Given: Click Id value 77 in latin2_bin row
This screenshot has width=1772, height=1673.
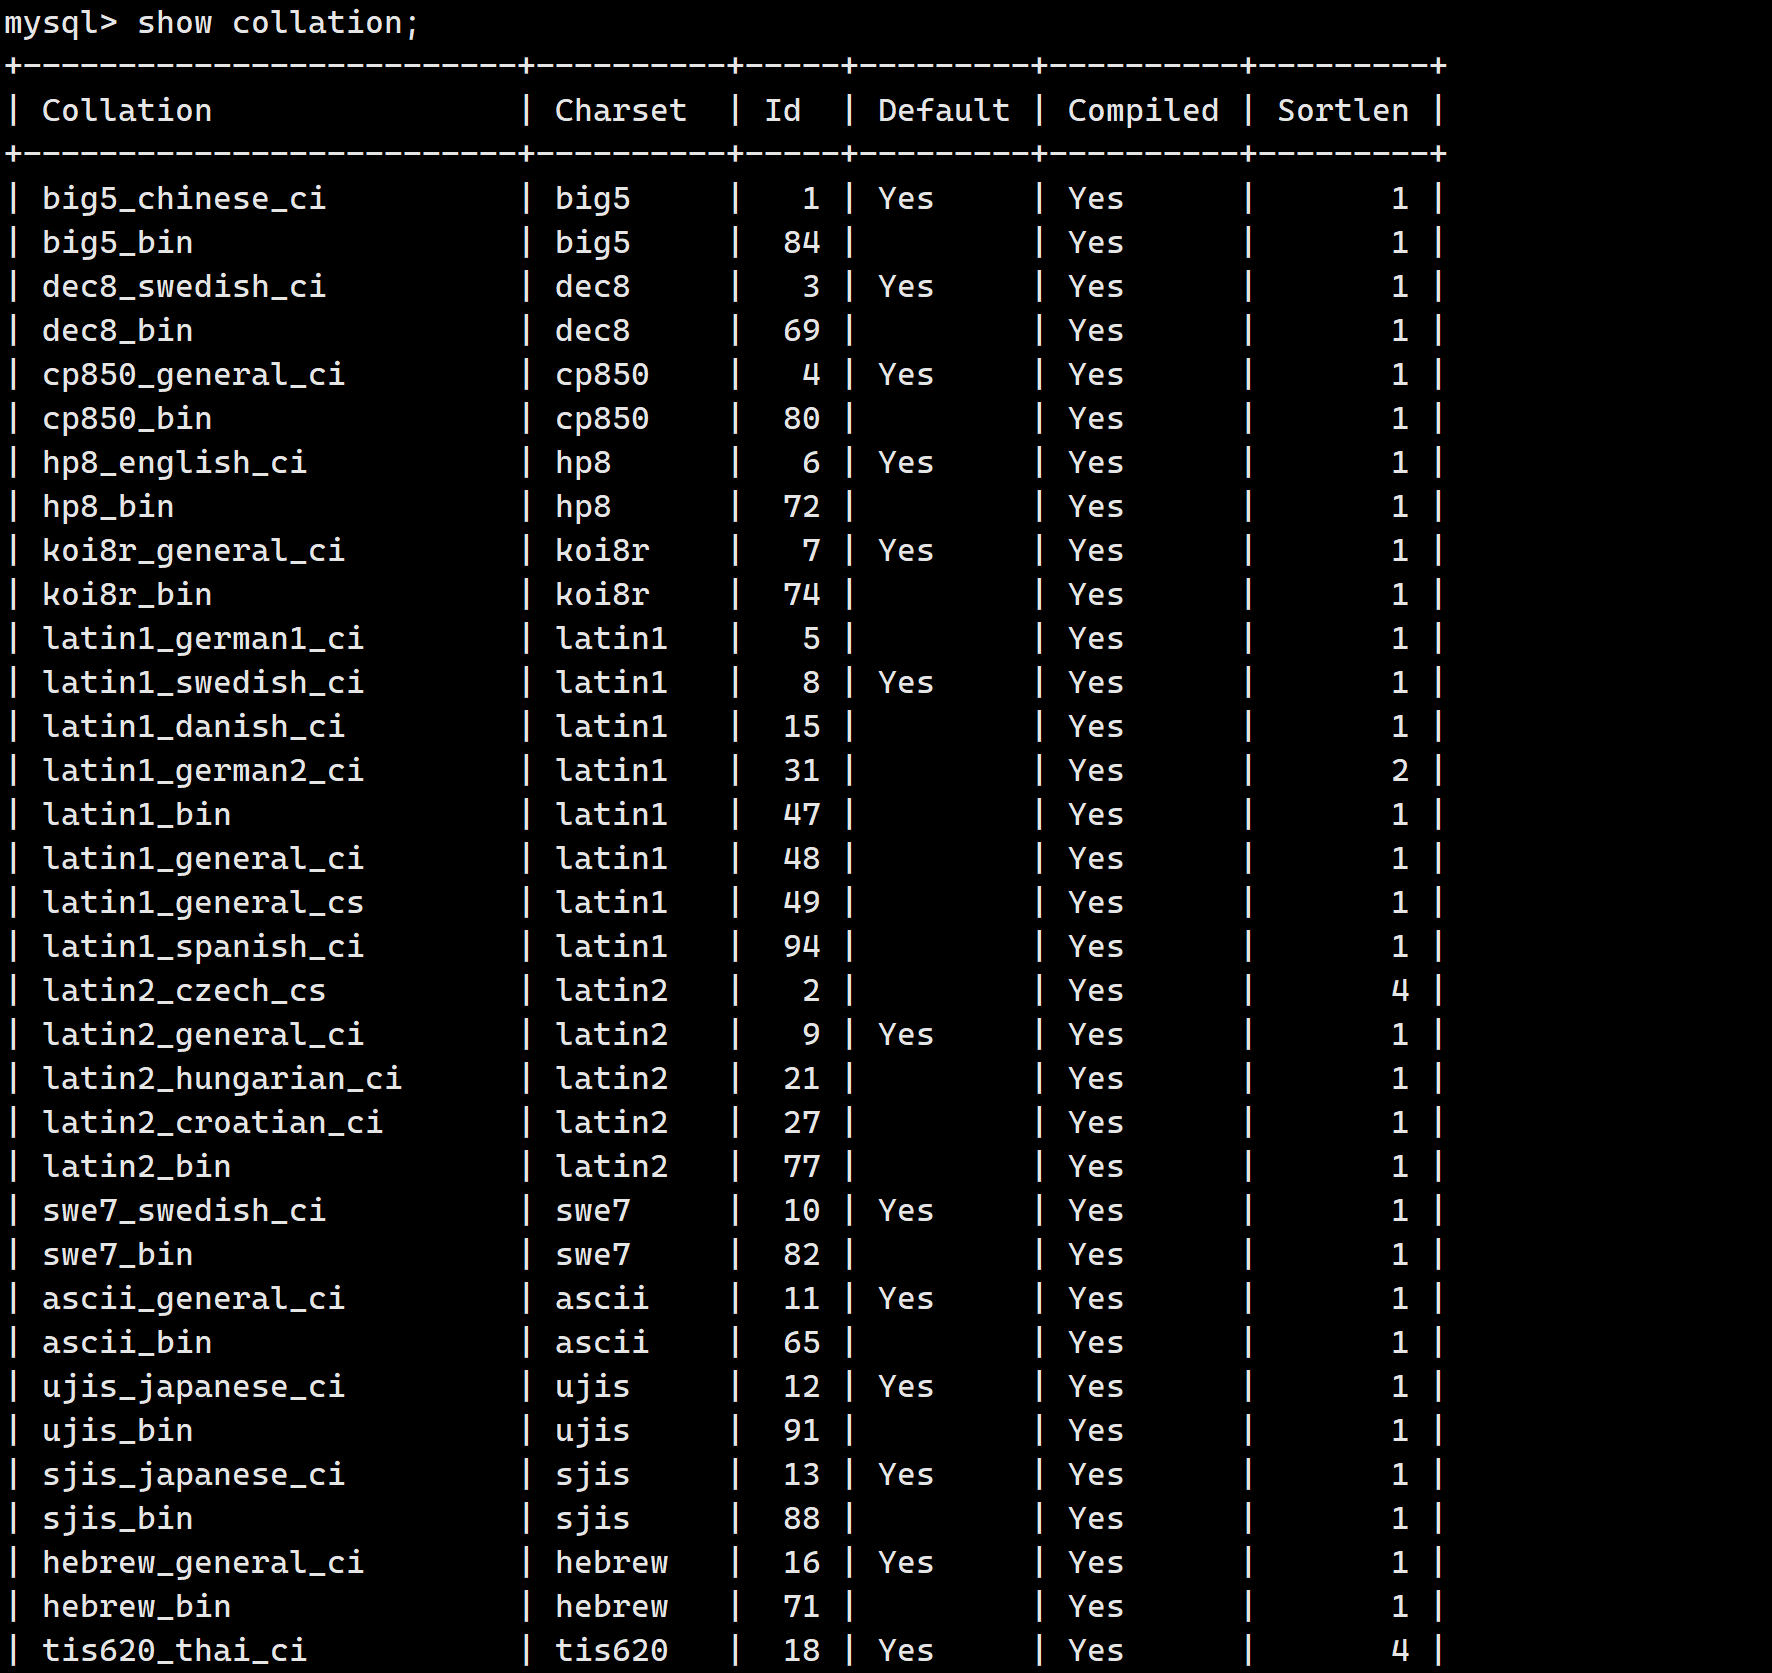Looking at the screenshot, I should click(802, 1166).
